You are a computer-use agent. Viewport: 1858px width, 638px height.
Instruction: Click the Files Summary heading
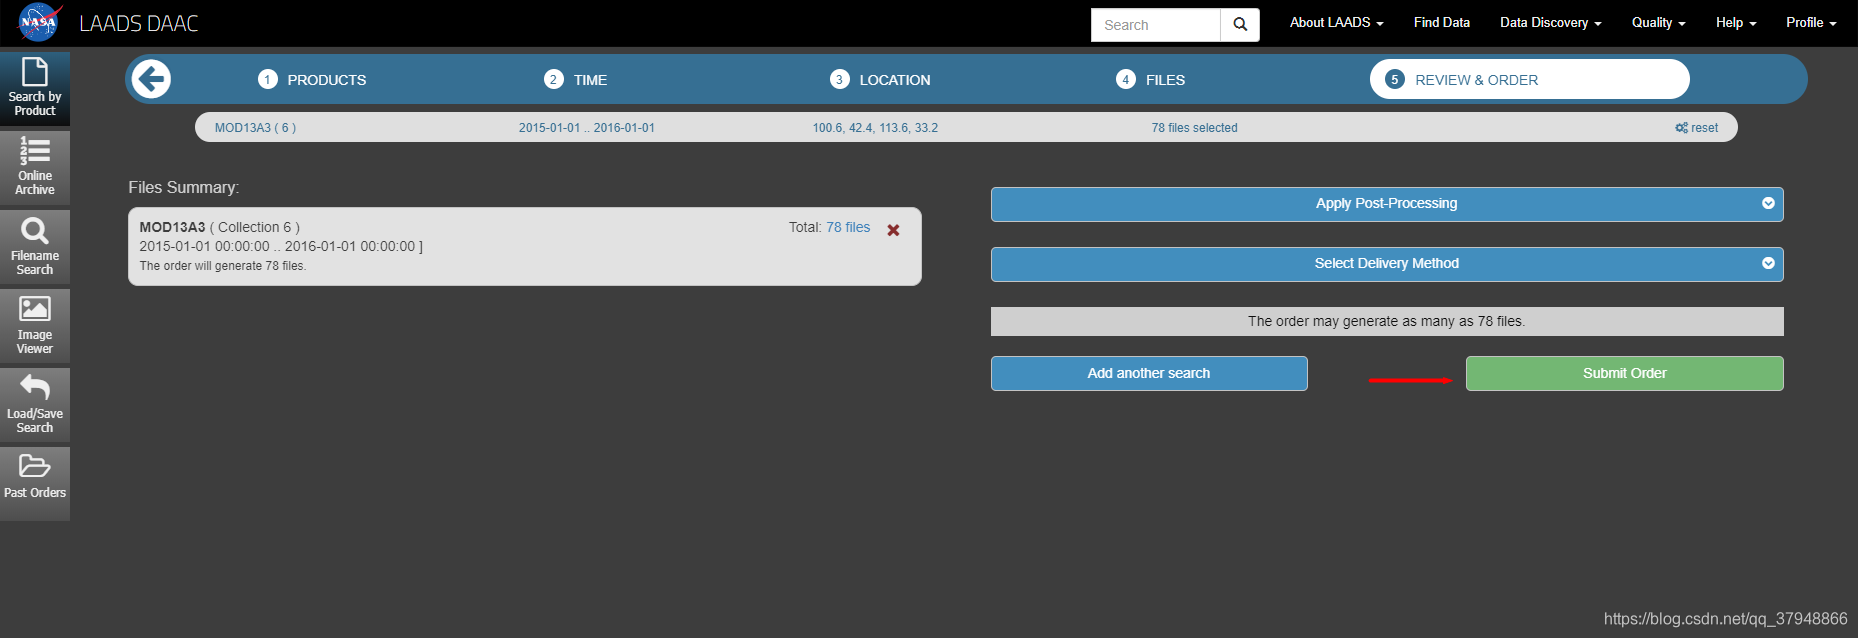pyautogui.click(x=184, y=188)
